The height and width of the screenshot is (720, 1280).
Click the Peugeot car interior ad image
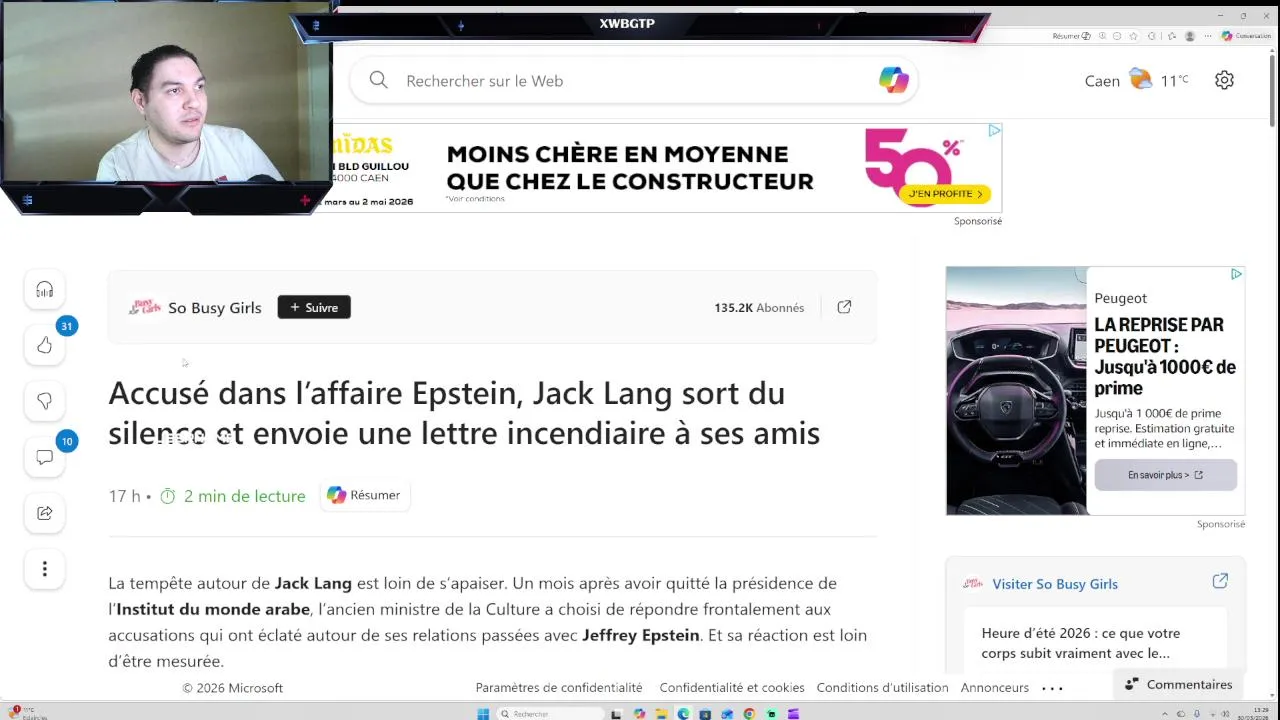click(1016, 390)
